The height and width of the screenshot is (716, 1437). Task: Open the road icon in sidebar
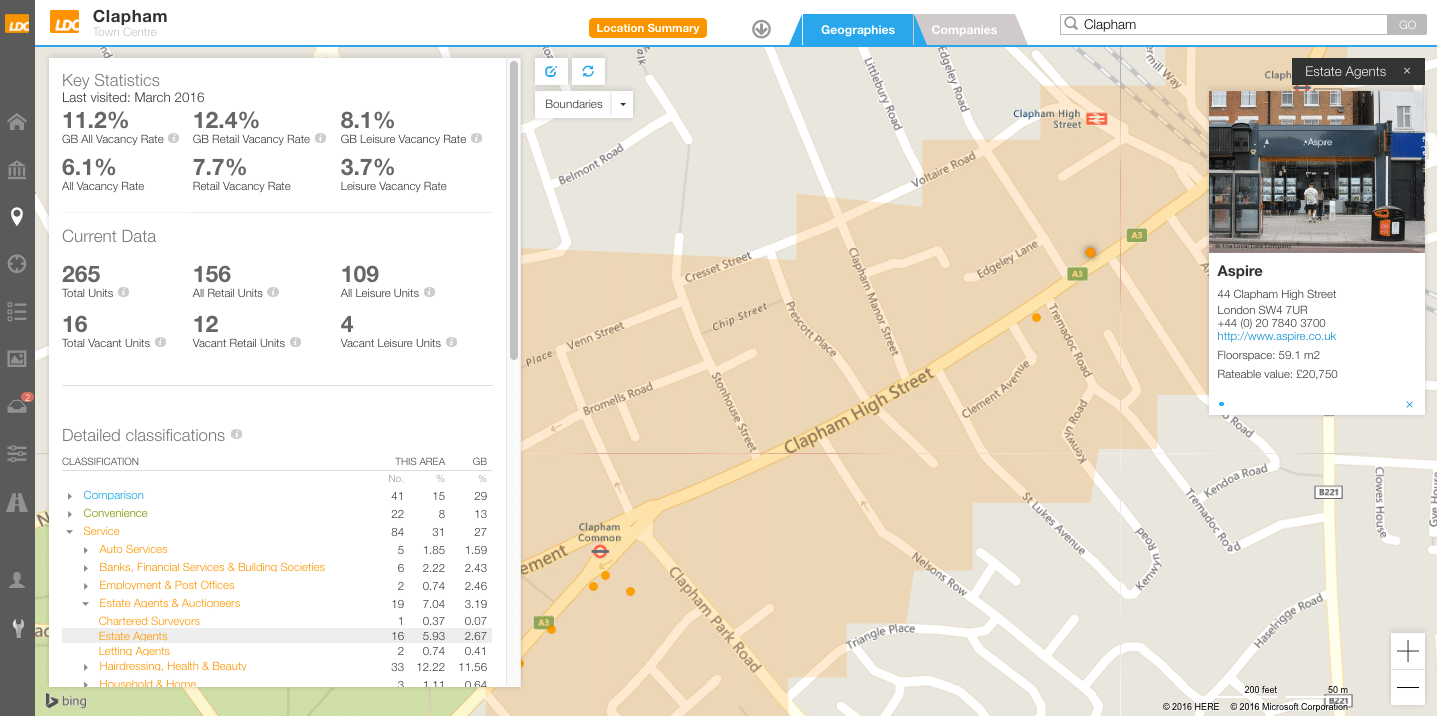click(x=17, y=502)
